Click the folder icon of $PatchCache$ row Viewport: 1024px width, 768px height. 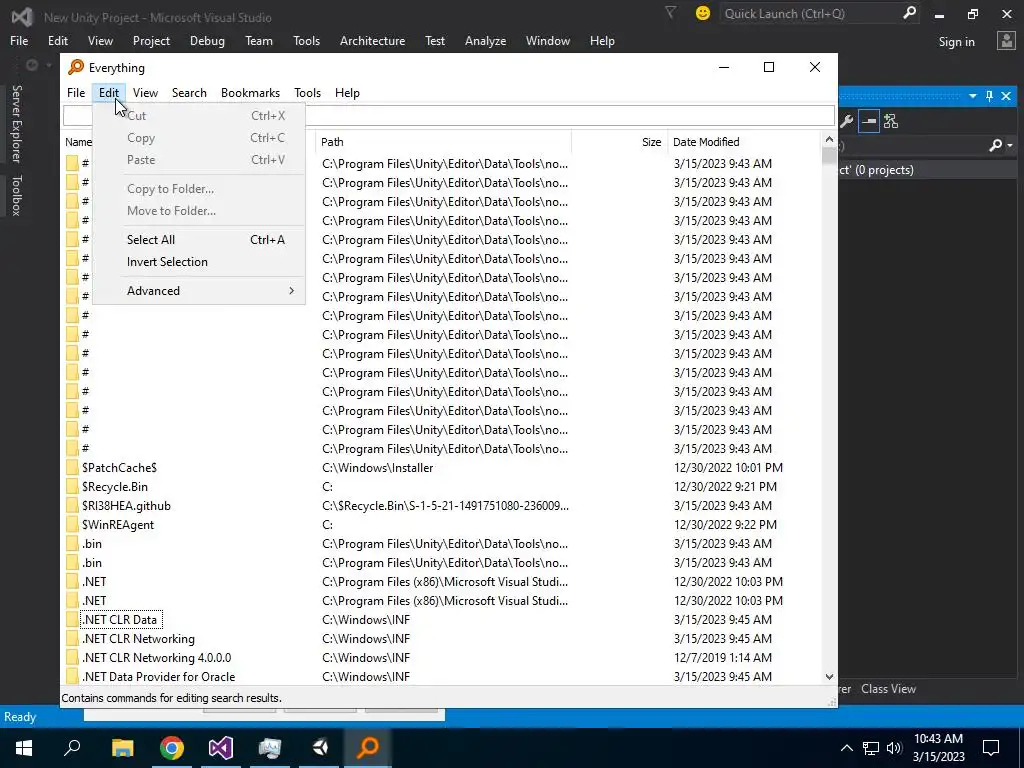tap(72, 468)
